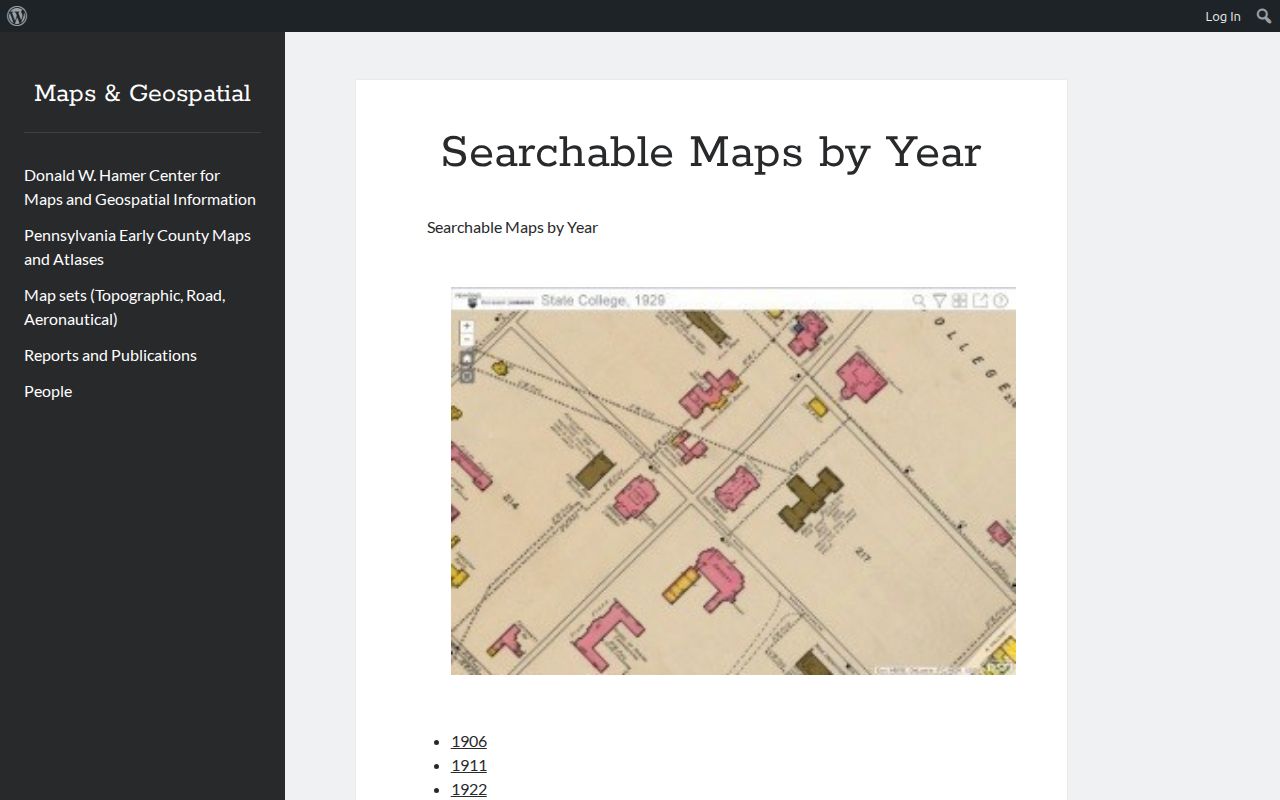Open Donald W. Hamer Center menu item
The width and height of the screenshot is (1280, 800).
[140, 187]
